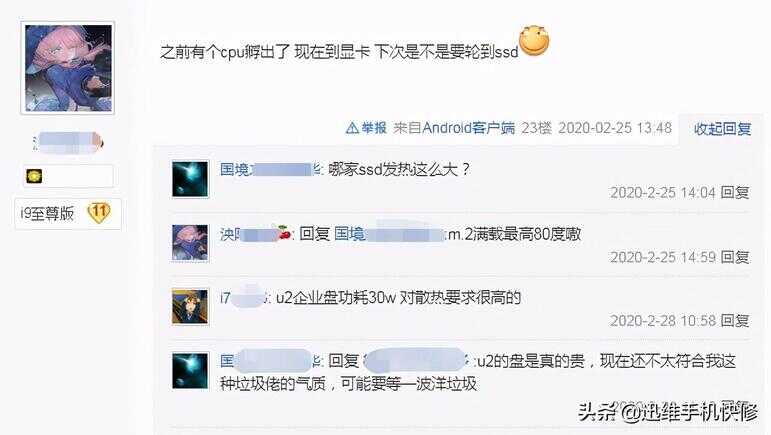This screenshot has height=435, width=771.
Task: Click the level 11 shield badge
Action: [99, 212]
